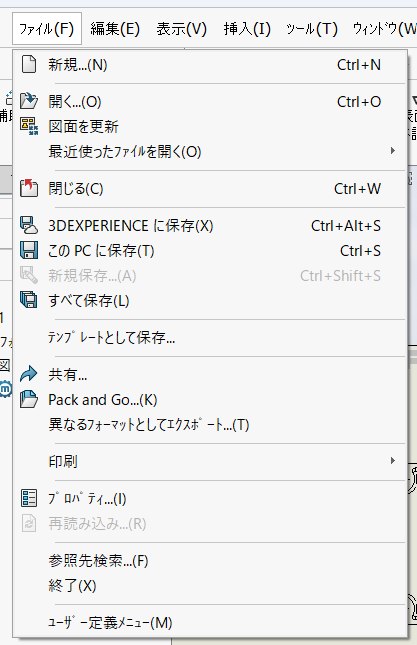Click the 3DEXPERIENCE cloud save icon
This screenshot has width=417, height=645.
[x=29, y=225]
